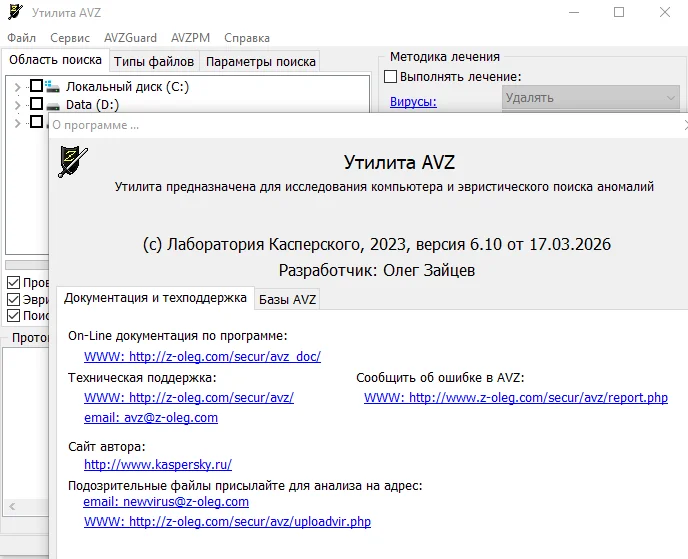Open the z-oleg.com/secur/avz/ support link
Screen dimensions: 688x559
coord(189,398)
